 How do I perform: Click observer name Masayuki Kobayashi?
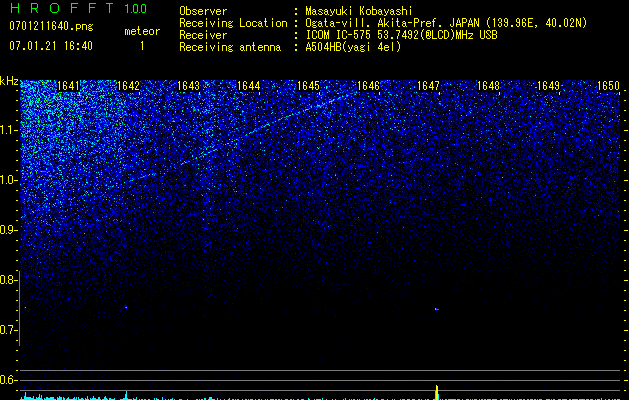(359, 11)
